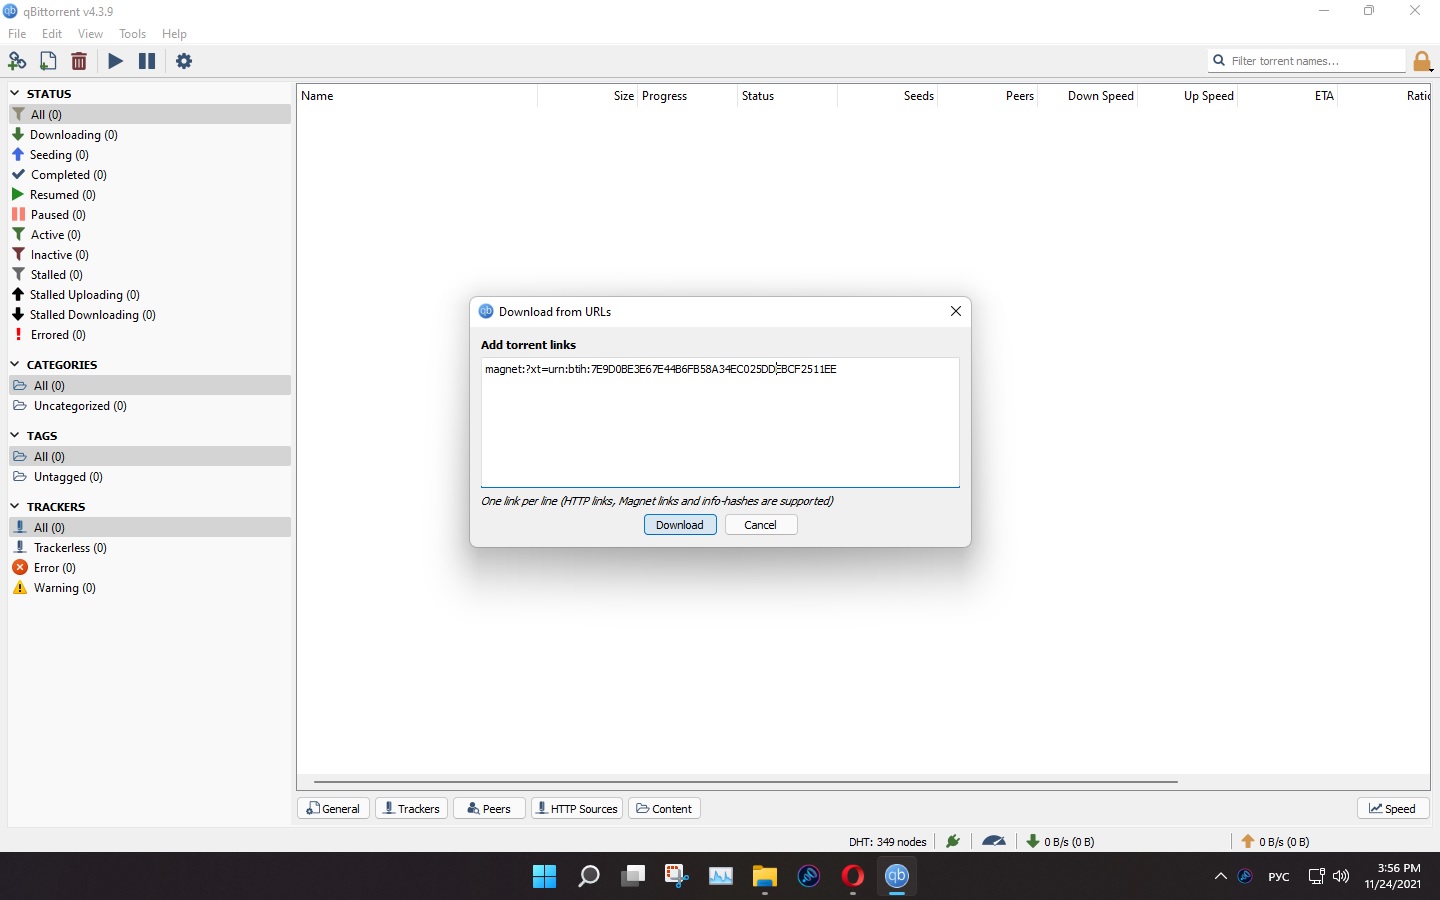
Task: Click the Add torrent file toolbar icon
Action: (x=48, y=61)
